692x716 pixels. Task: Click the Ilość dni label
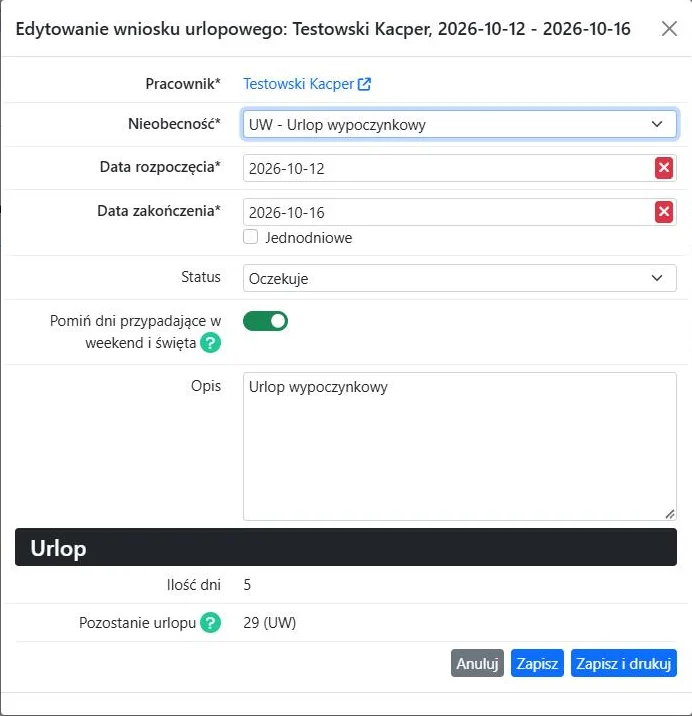coord(194,585)
